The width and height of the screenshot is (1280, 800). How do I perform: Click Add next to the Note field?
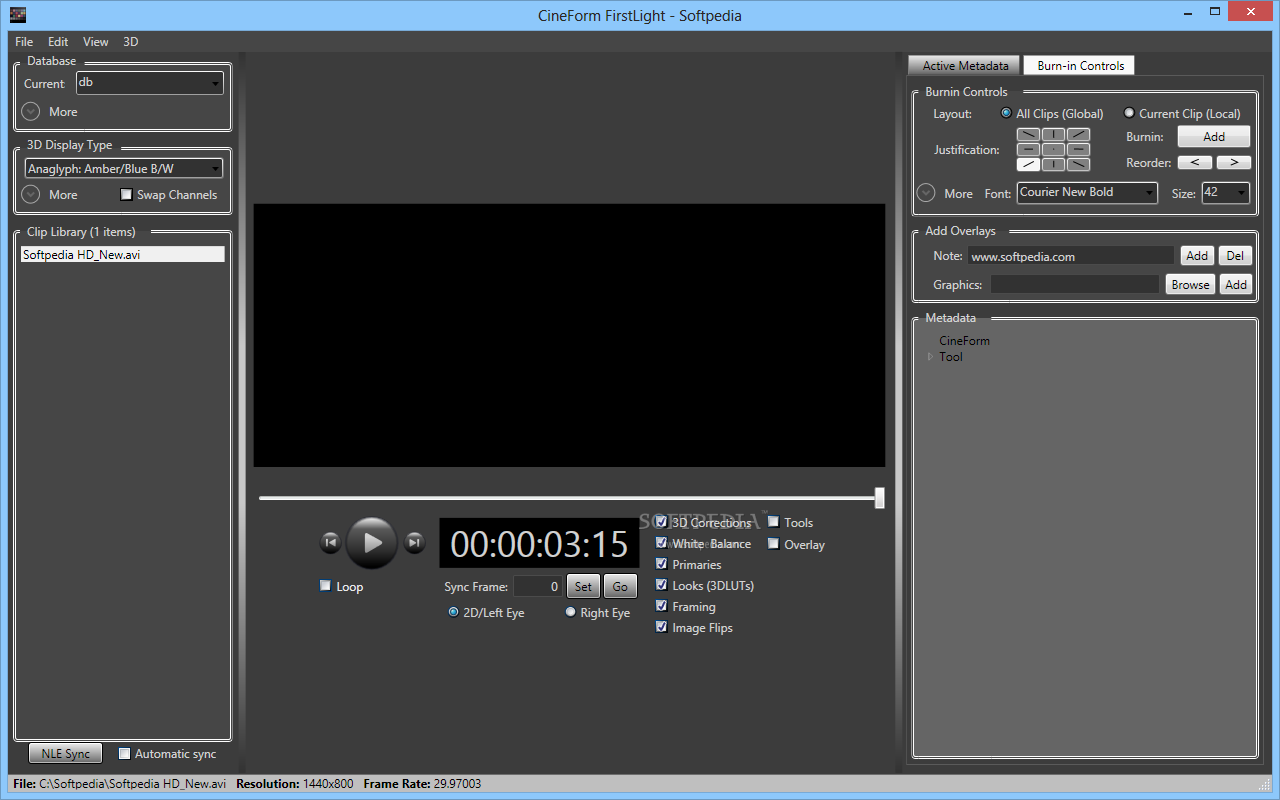(1197, 255)
